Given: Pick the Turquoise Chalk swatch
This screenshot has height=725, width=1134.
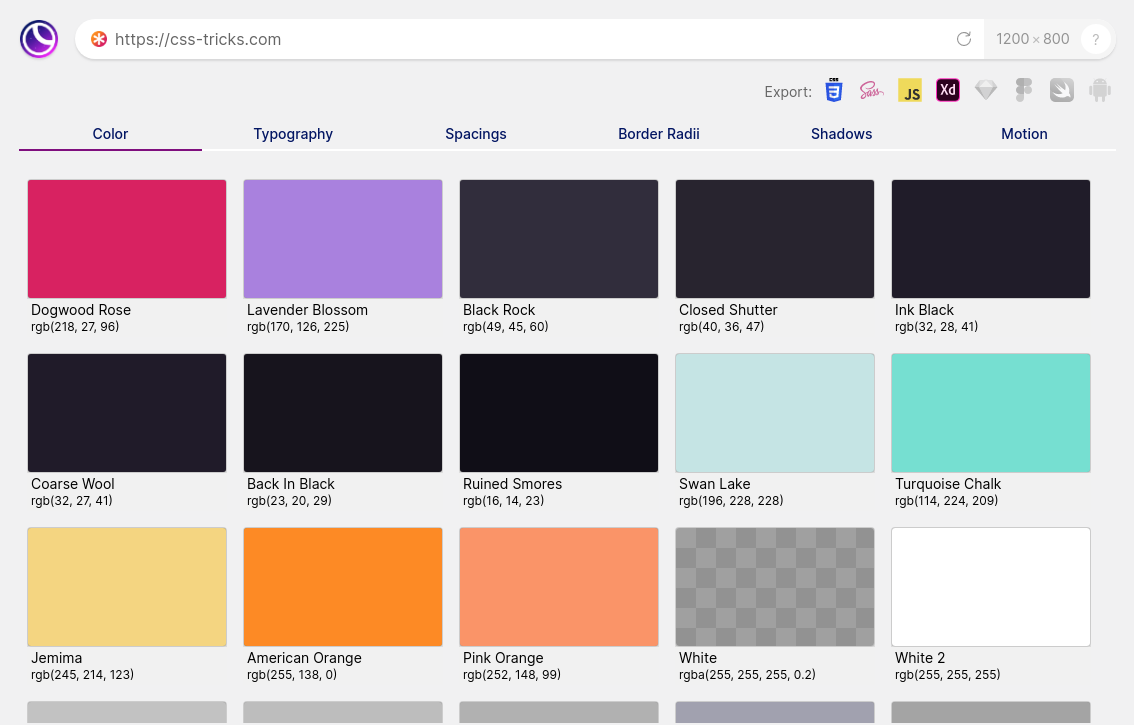Looking at the screenshot, I should click(991, 413).
